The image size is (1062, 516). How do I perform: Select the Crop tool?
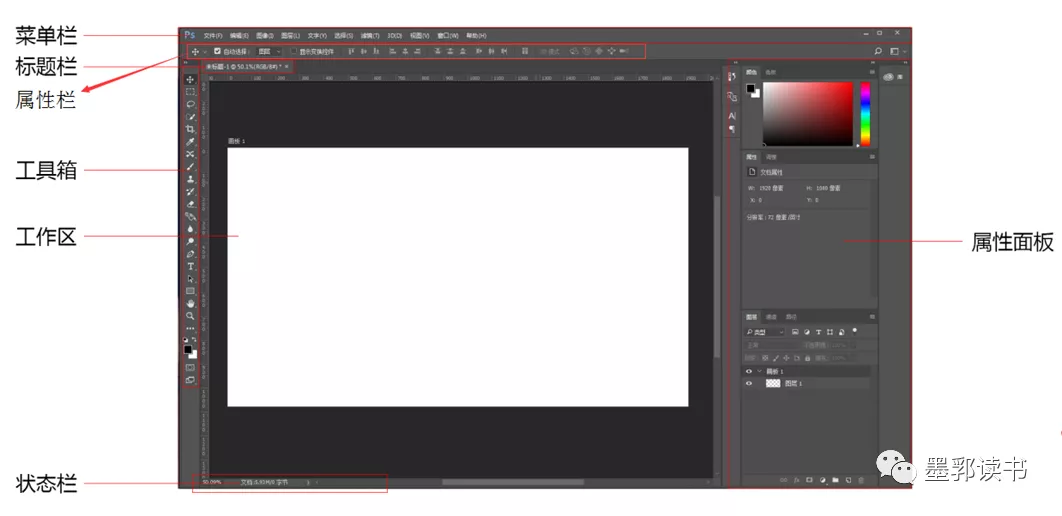(x=190, y=129)
